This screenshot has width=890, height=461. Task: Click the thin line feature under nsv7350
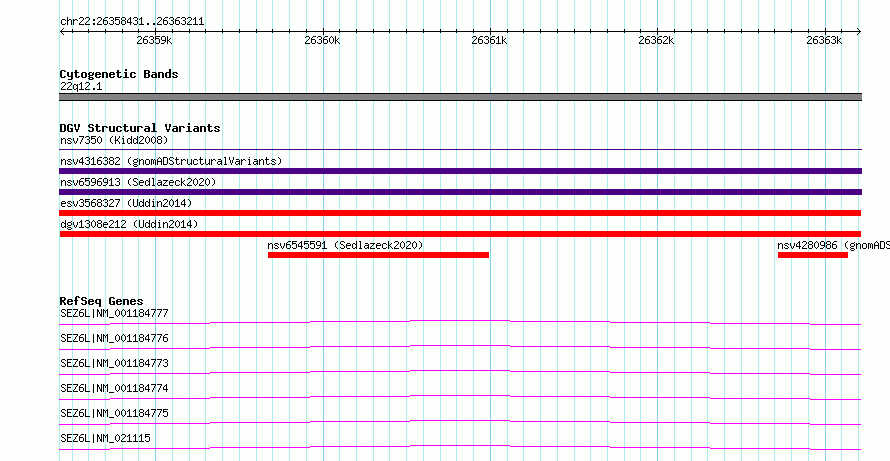coord(460,149)
